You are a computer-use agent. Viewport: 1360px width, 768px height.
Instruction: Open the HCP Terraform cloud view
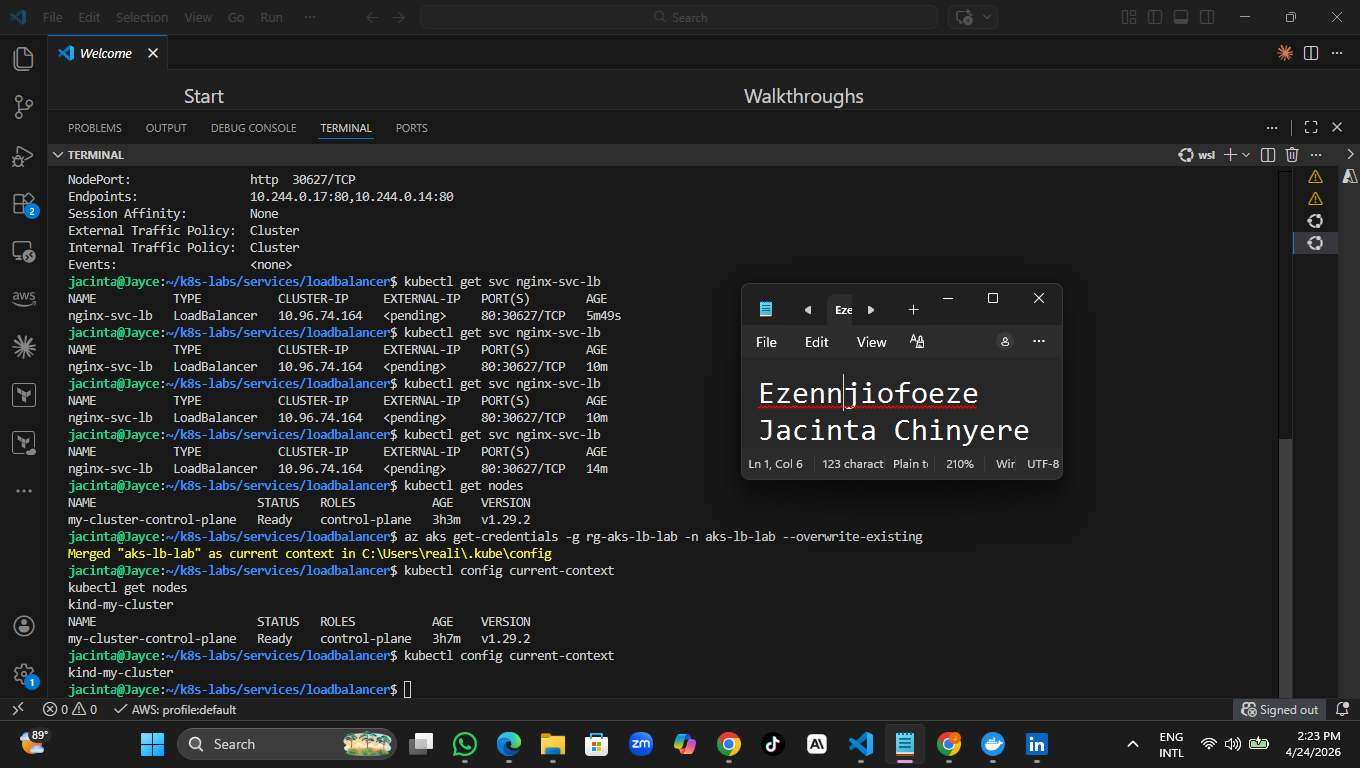tap(23, 442)
